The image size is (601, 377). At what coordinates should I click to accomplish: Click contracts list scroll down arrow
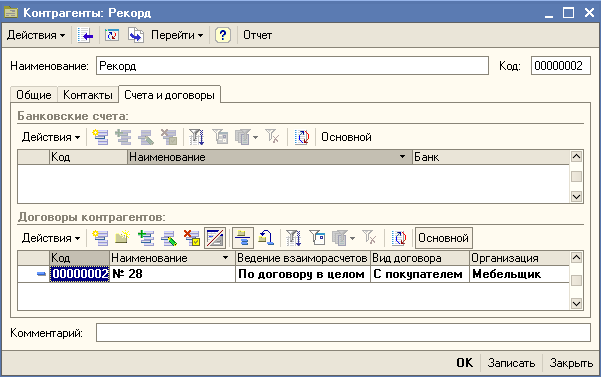[x=576, y=304]
